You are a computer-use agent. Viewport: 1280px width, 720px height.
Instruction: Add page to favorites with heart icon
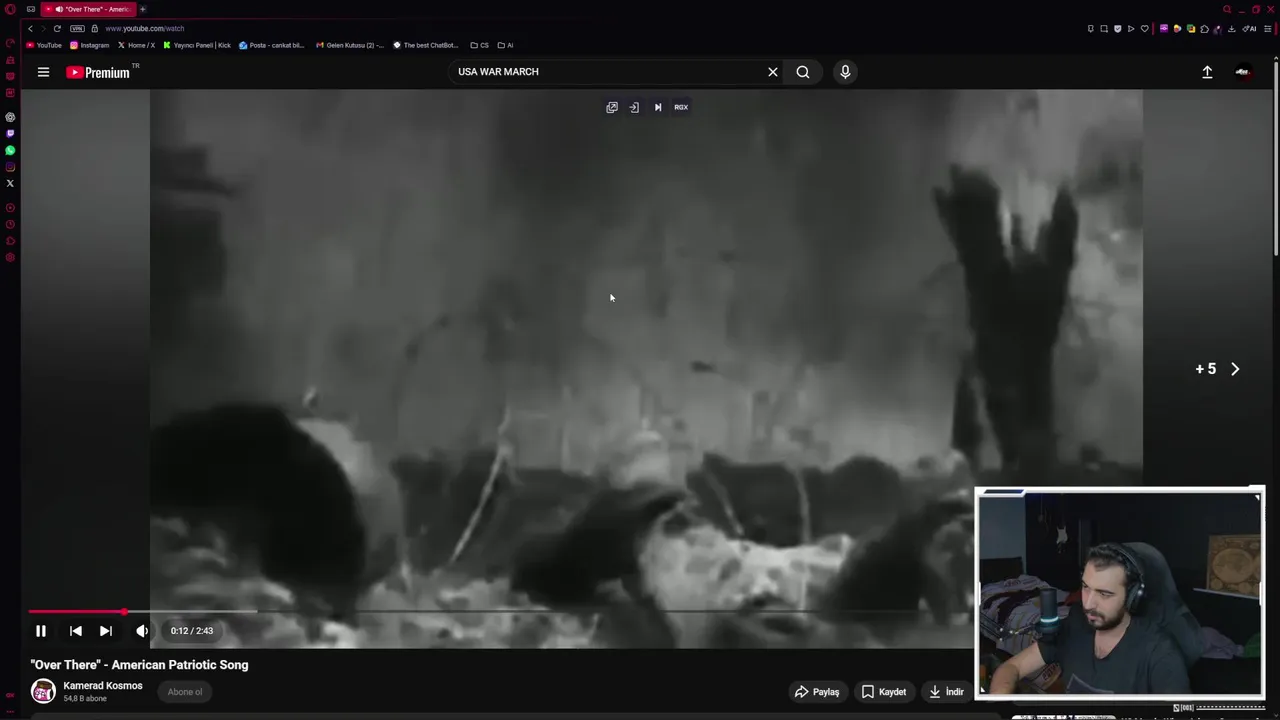click(1145, 29)
